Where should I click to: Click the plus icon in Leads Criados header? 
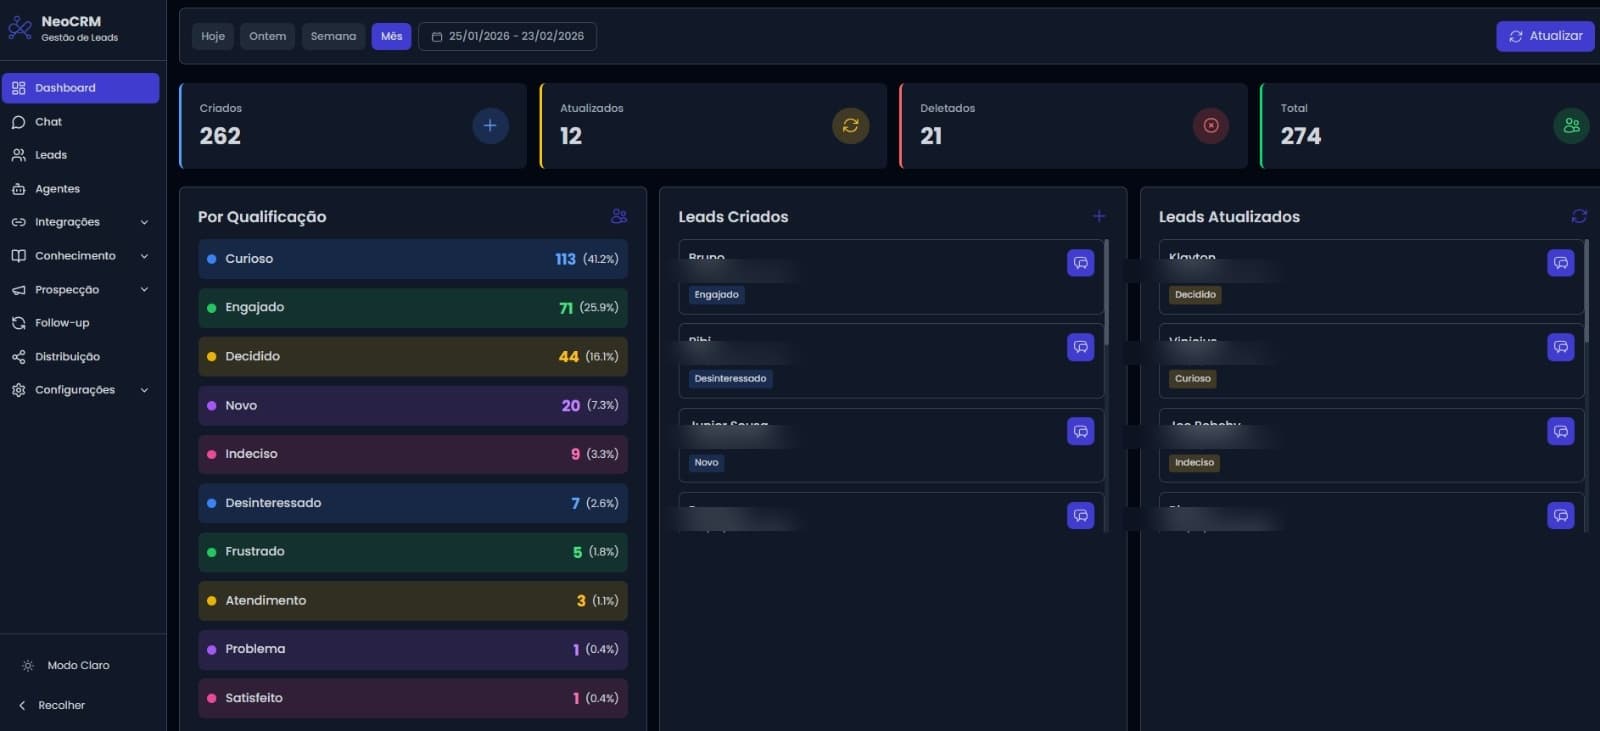[1099, 216]
